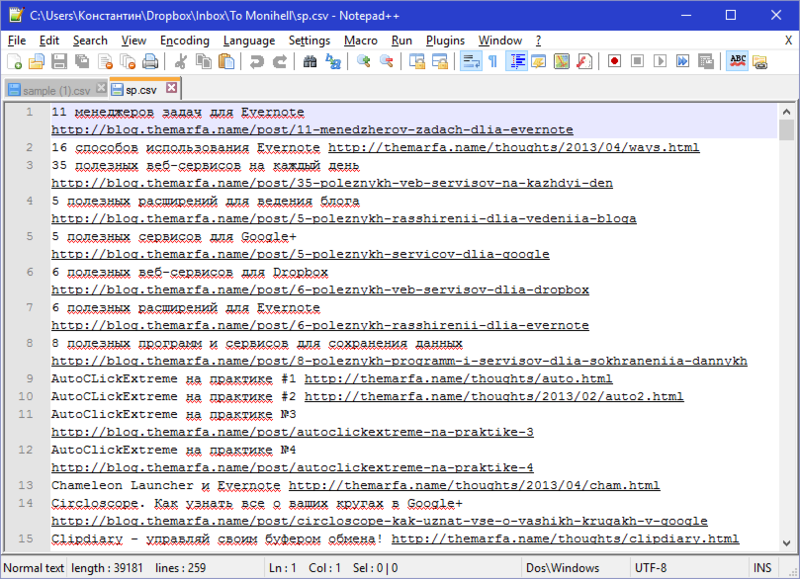Click the thoughts/auto.html link
The width and height of the screenshot is (800, 579).
tap(458, 379)
